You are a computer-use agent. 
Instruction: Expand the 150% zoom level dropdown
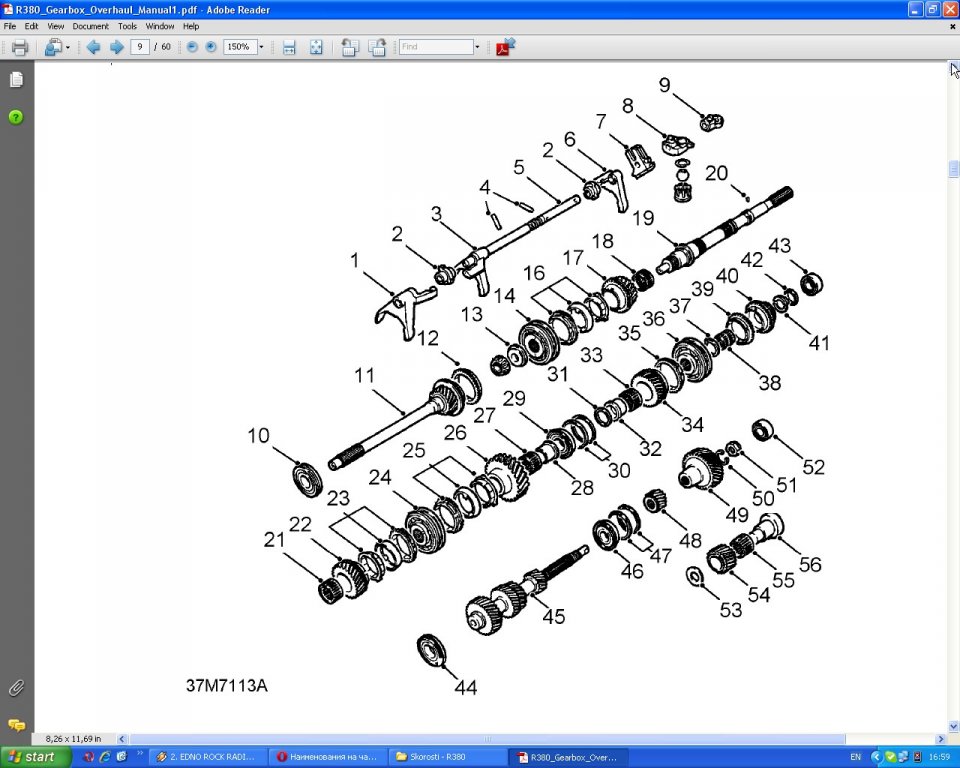262,47
